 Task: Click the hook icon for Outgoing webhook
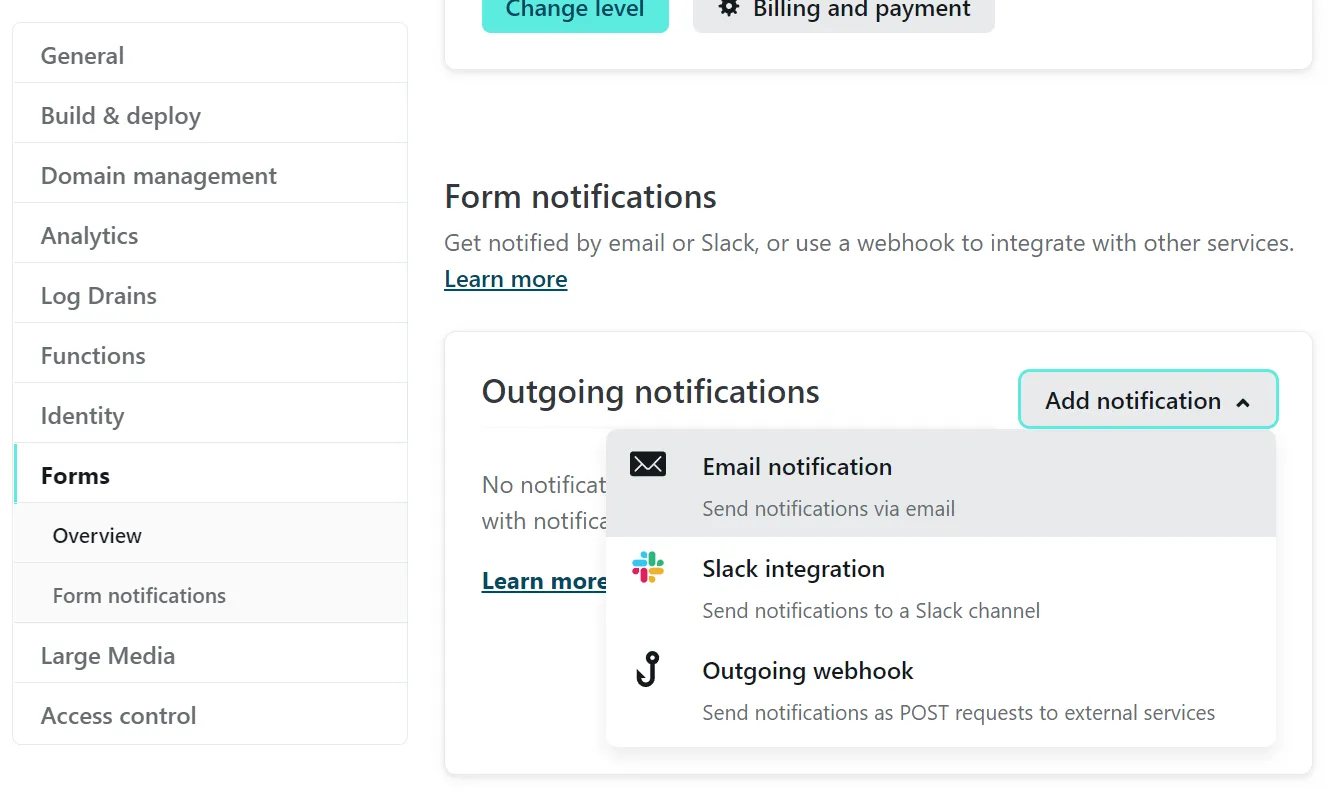(x=648, y=669)
